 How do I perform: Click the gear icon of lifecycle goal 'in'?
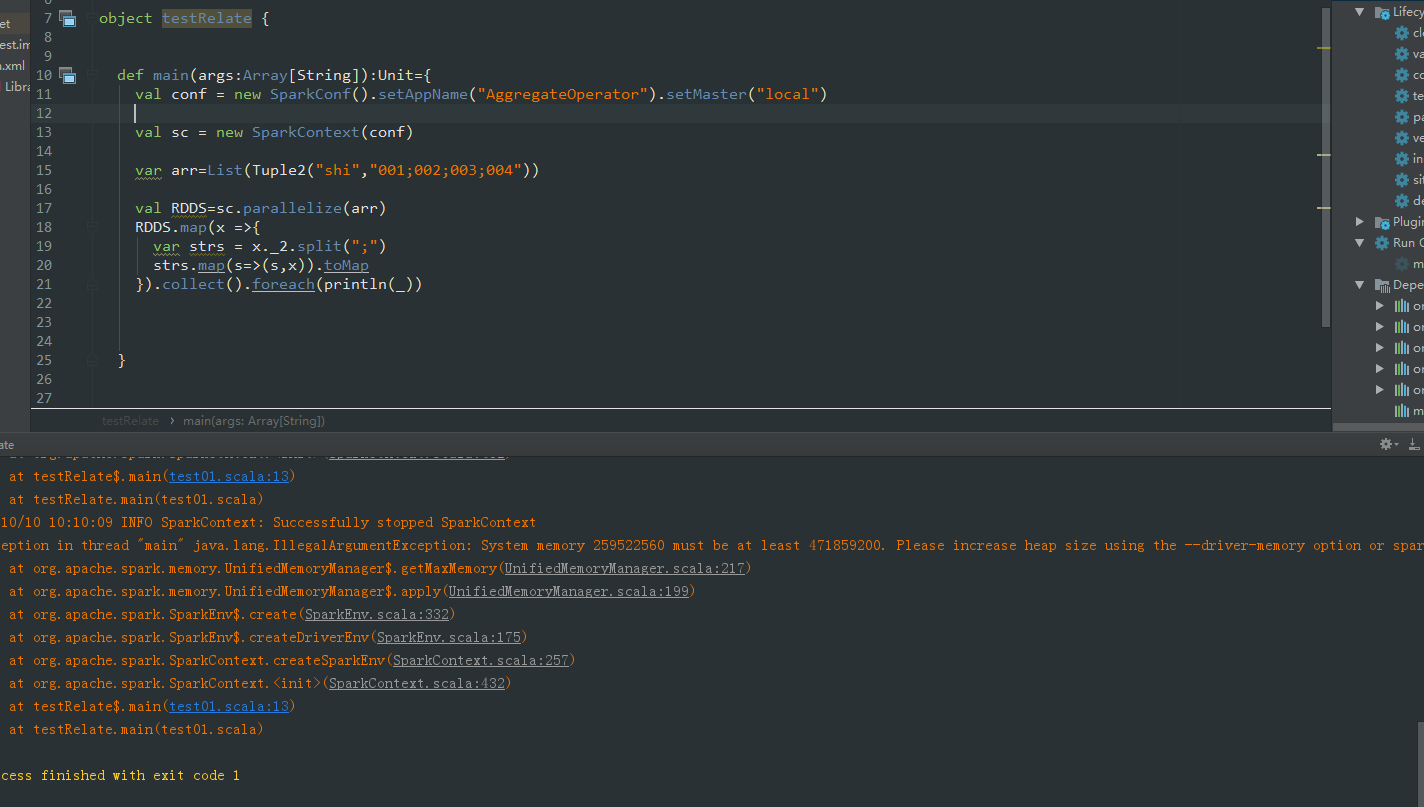(1402, 159)
